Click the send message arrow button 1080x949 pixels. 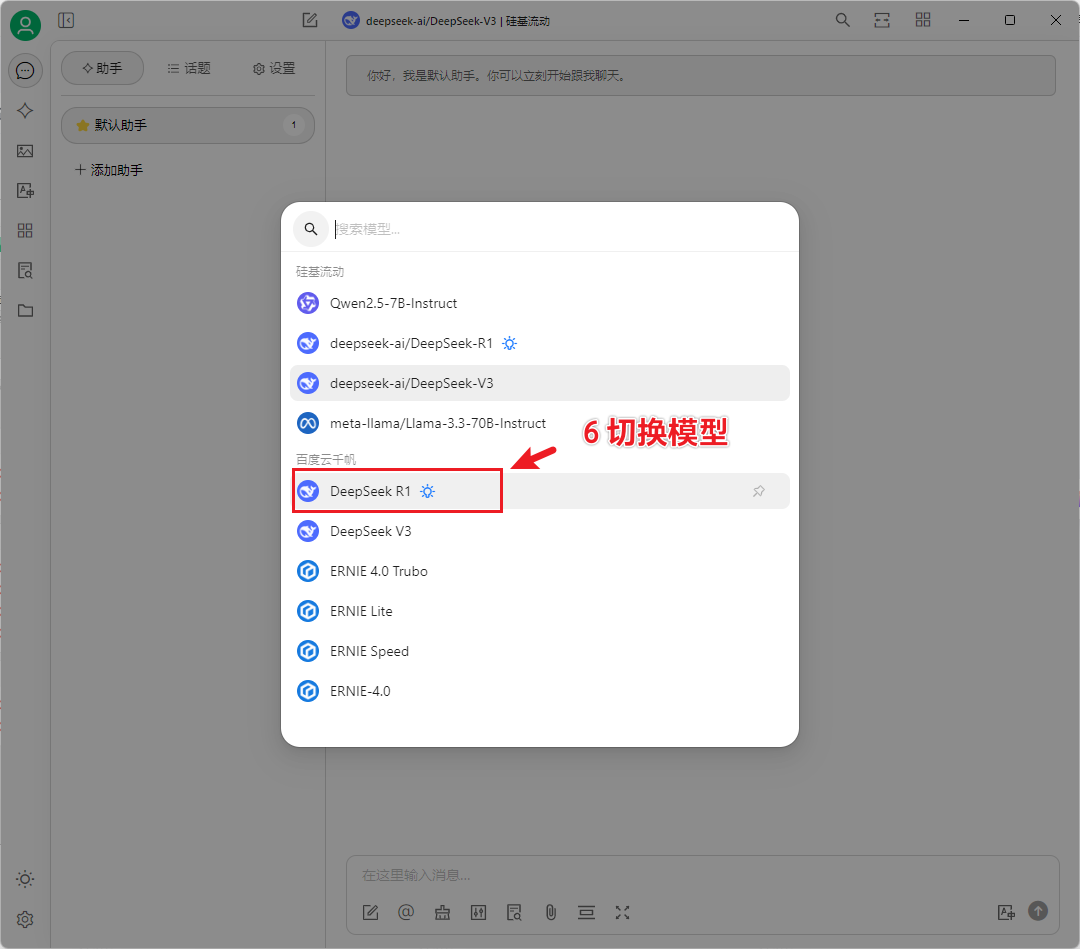click(x=1038, y=911)
